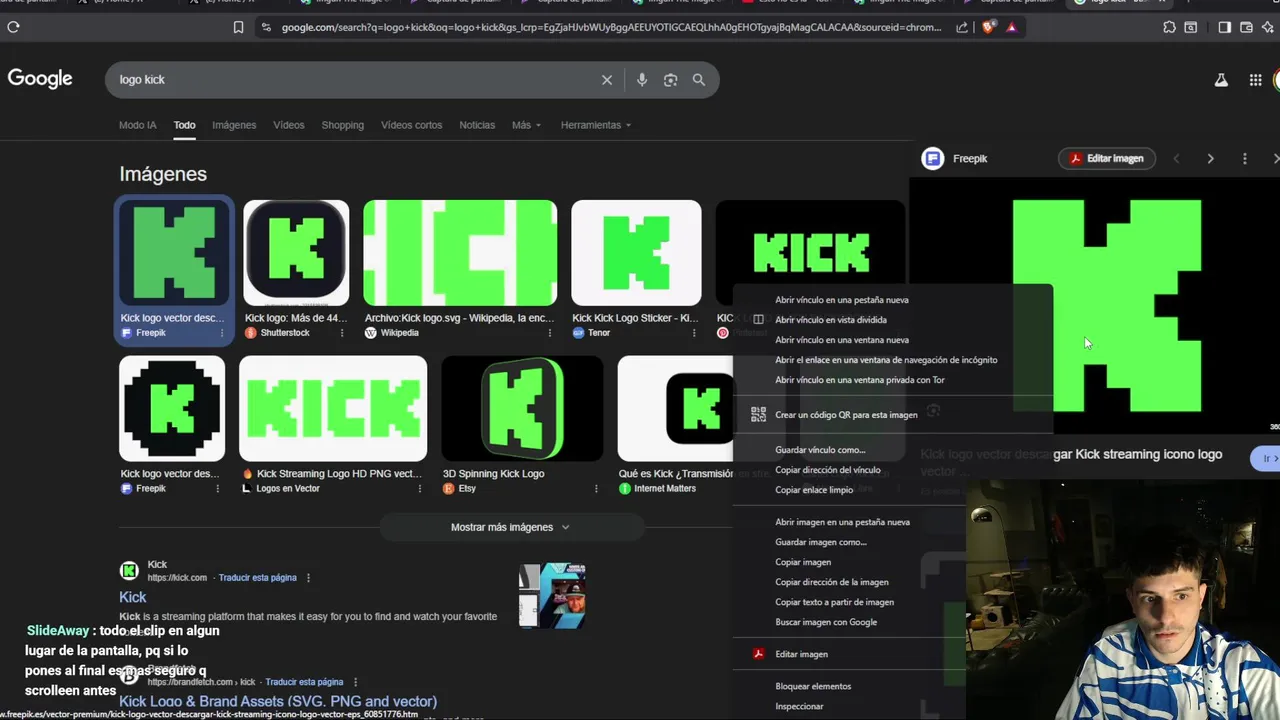Open three-dot menu of Wikipedia image result
The image size is (1280, 720).
coord(550,333)
